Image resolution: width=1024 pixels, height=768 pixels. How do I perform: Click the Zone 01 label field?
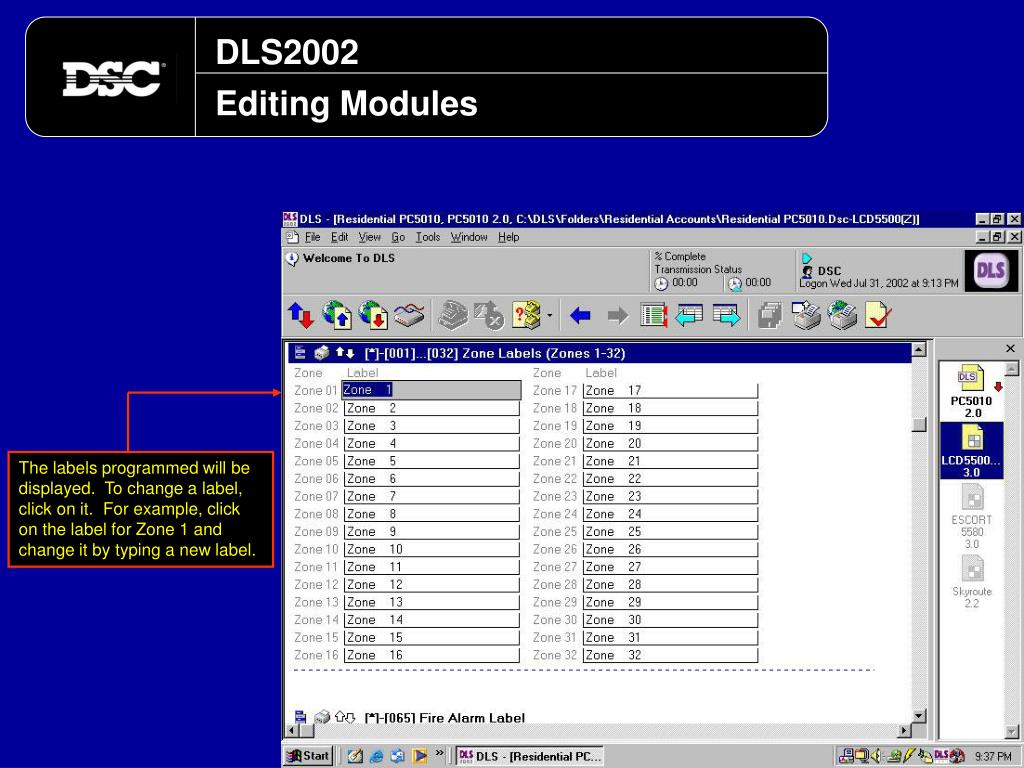coord(432,390)
